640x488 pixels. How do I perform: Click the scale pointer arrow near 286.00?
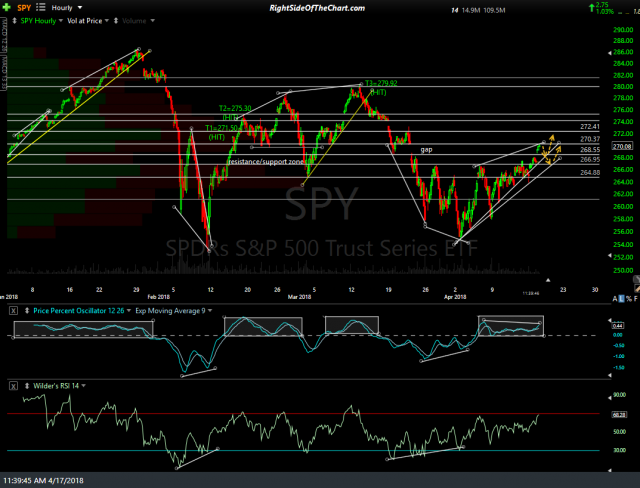[610, 53]
